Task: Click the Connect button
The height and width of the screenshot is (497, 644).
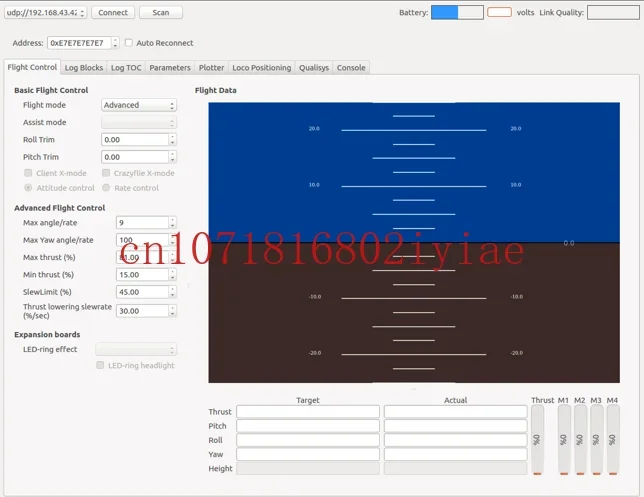Action: 113,12
